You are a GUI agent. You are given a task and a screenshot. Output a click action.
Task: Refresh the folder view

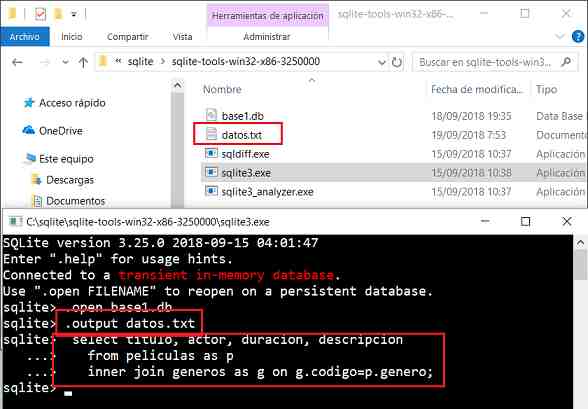[x=397, y=62]
